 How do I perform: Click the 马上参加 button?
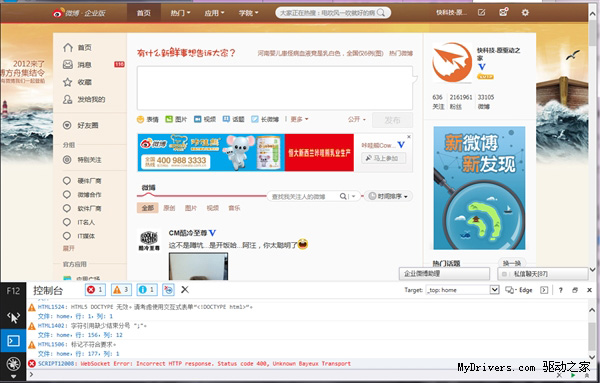[383, 158]
